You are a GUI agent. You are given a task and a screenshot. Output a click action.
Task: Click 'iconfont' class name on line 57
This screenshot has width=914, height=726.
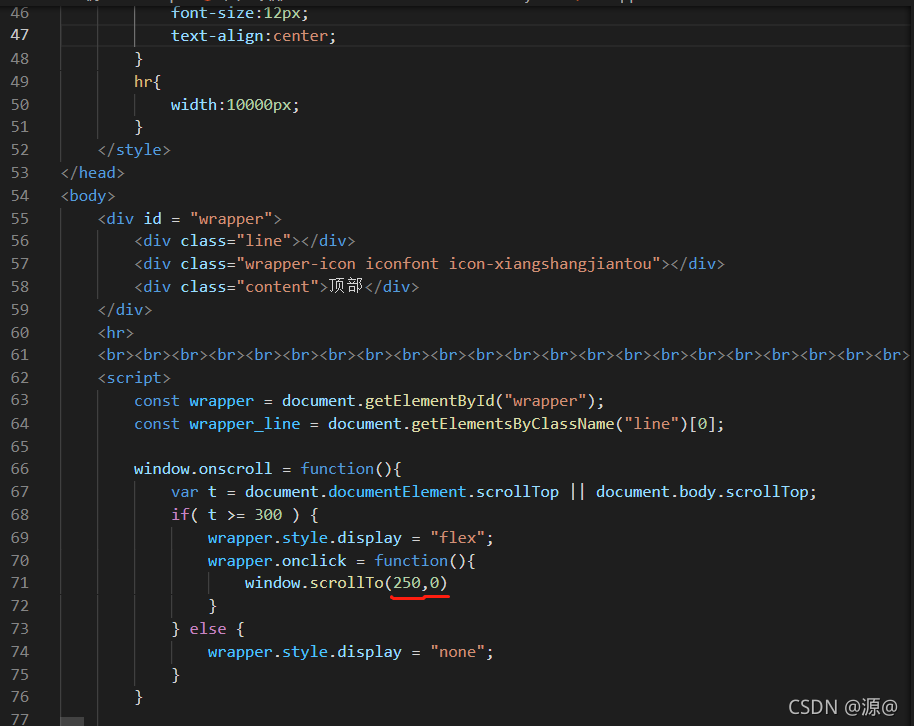click(x=402, y=264)
